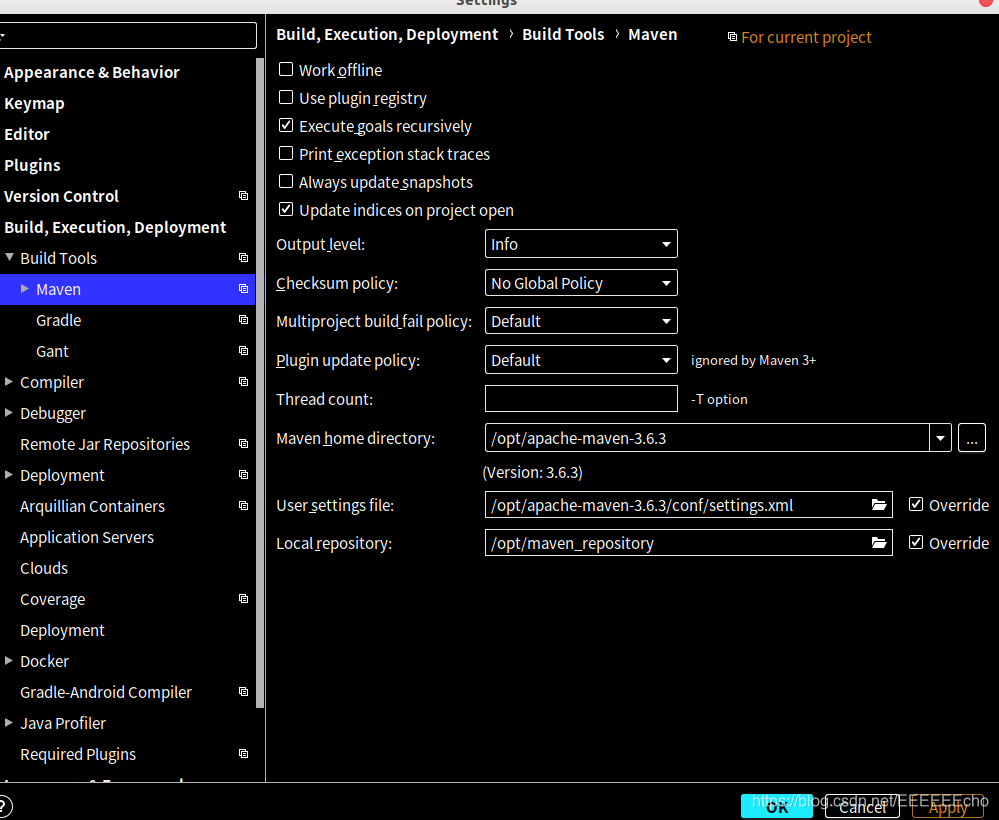Click the project-level icon beside Version Control
Viewport: 999px width, 820px height.
[x=243, y=196]
